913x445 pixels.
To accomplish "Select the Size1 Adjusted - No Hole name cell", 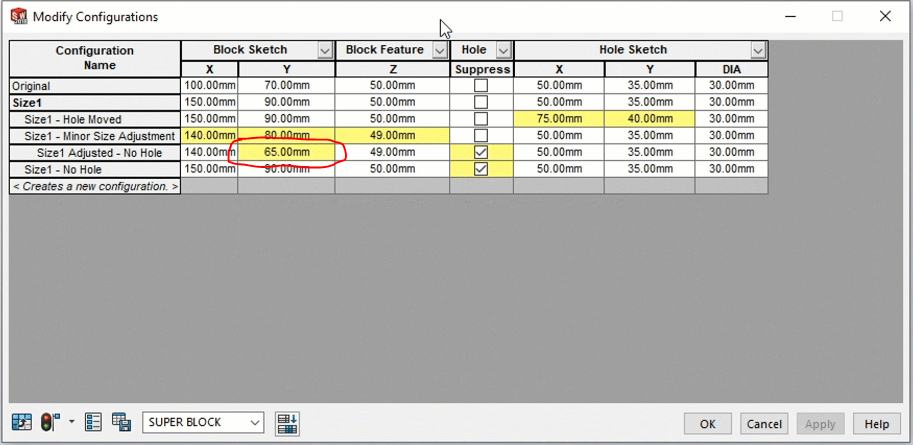I will [x=95, y=153].
